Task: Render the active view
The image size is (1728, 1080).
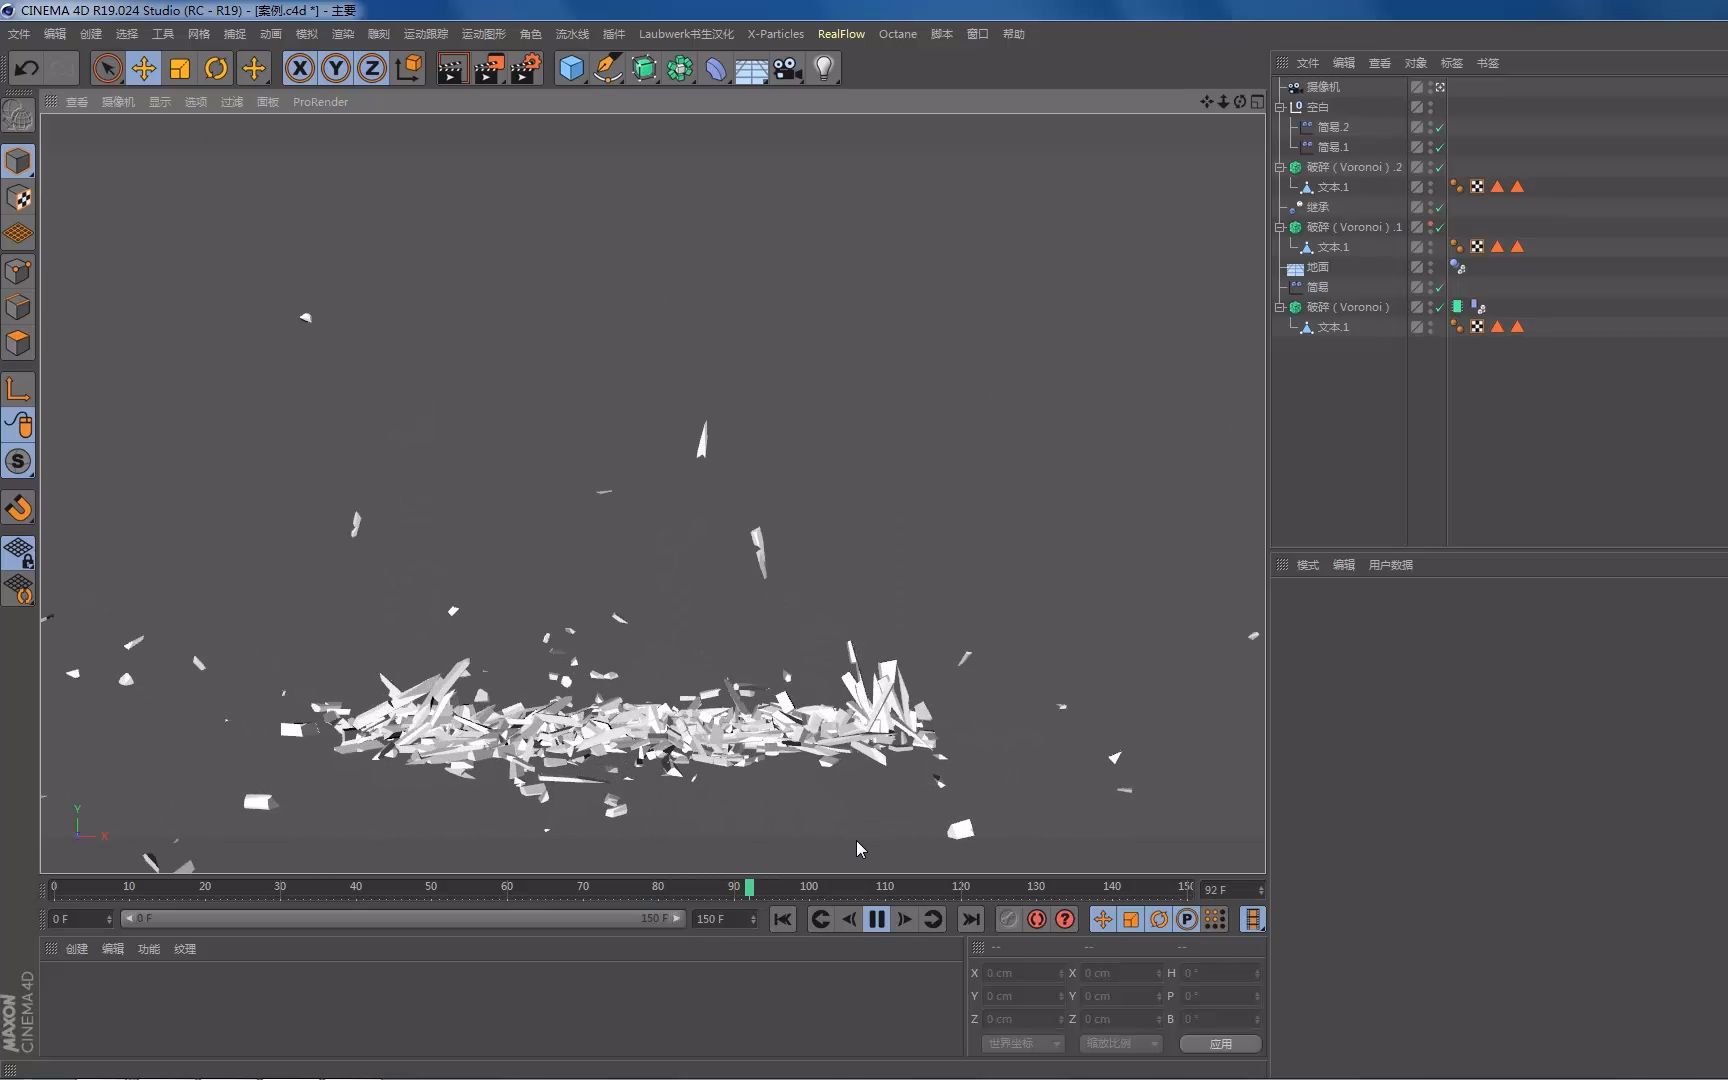Action: 452,68
